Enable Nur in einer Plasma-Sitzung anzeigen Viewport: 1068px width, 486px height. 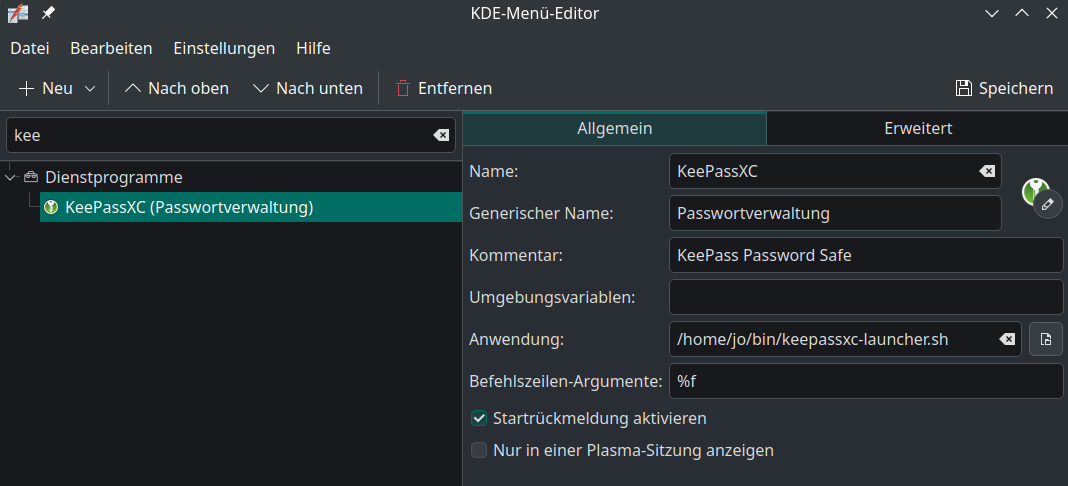480,450
